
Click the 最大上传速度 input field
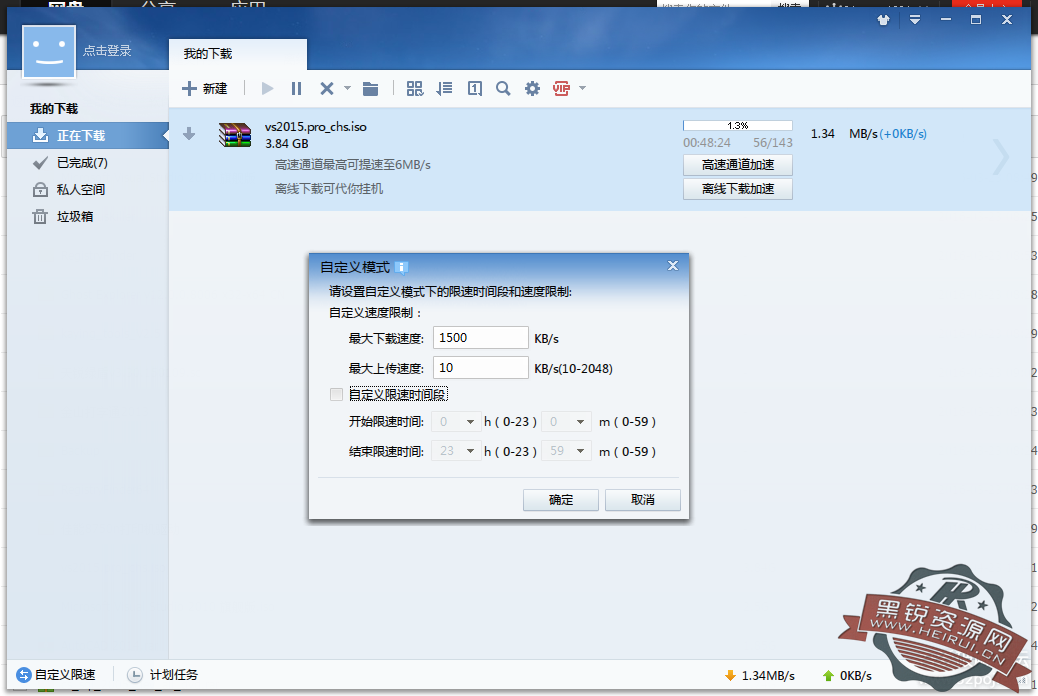click(481, 368)
